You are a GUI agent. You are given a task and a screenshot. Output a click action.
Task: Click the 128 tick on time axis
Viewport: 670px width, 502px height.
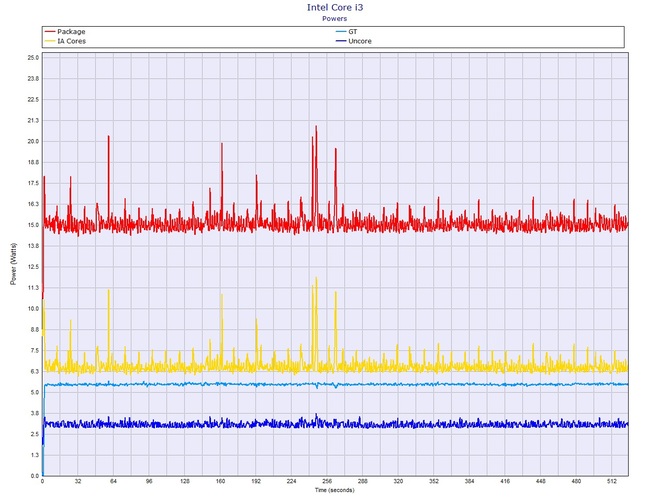point(185,481)
